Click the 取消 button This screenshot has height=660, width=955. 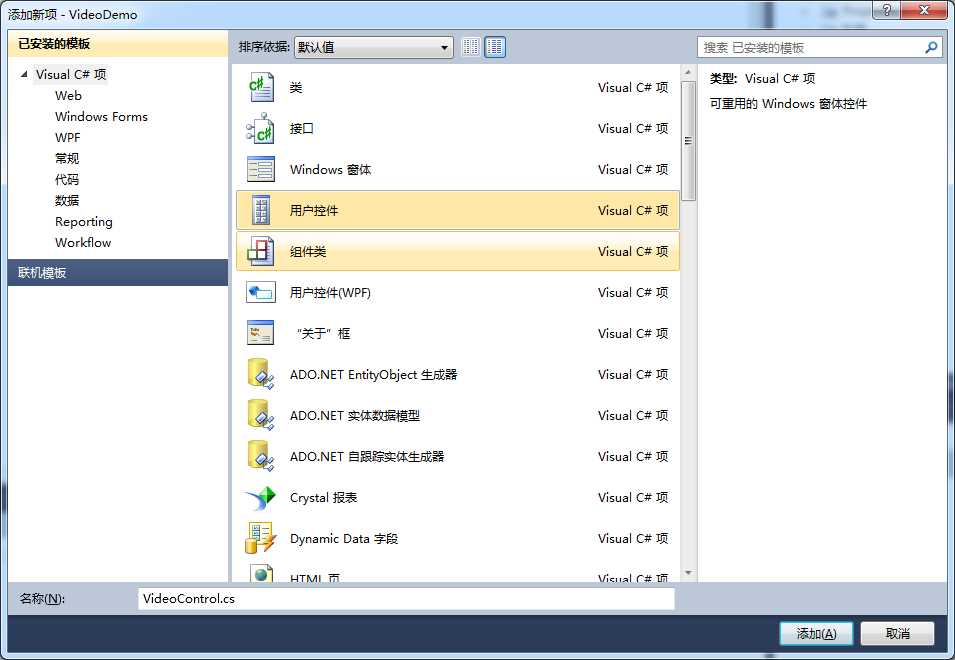tap(897, 634)
